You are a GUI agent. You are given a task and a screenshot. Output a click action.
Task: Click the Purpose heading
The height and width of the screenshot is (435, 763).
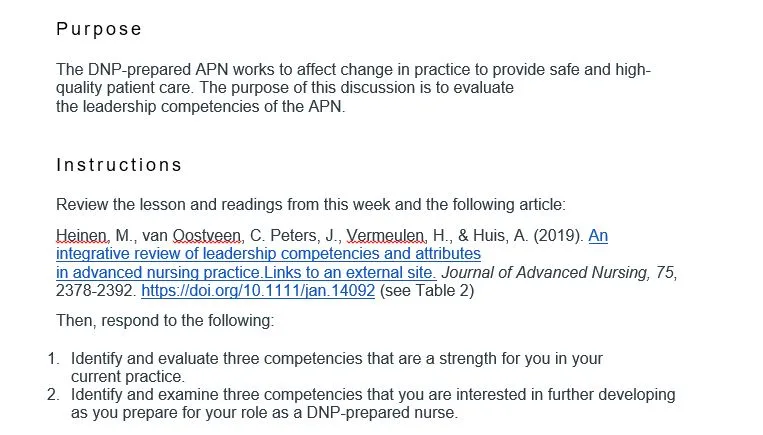99,29
